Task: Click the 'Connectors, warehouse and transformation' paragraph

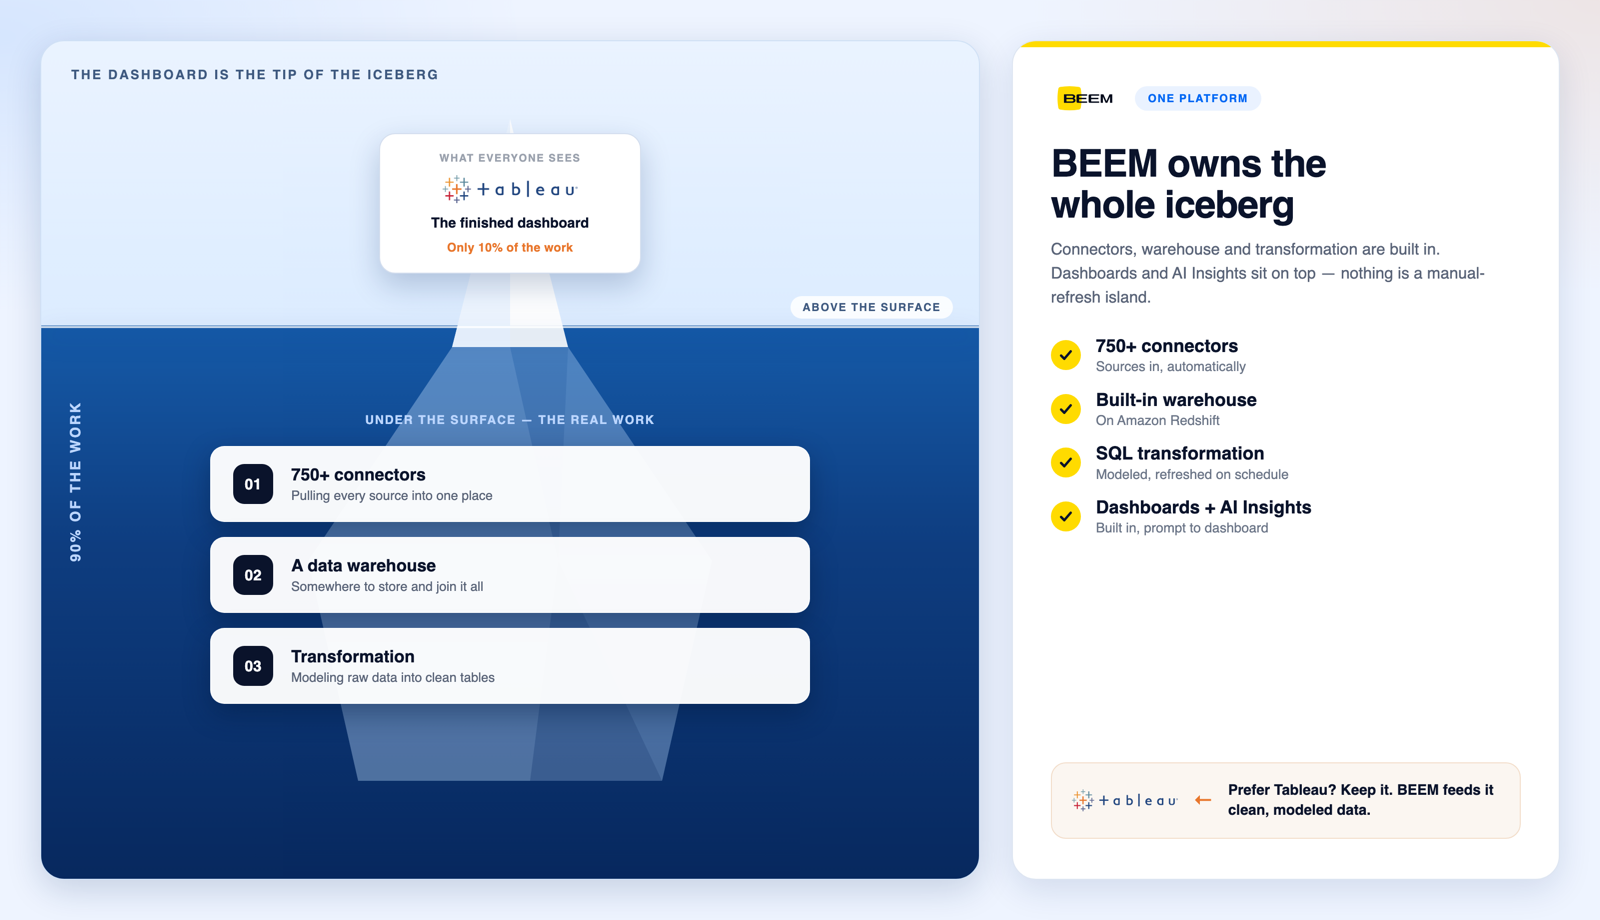Action: 1268,273
